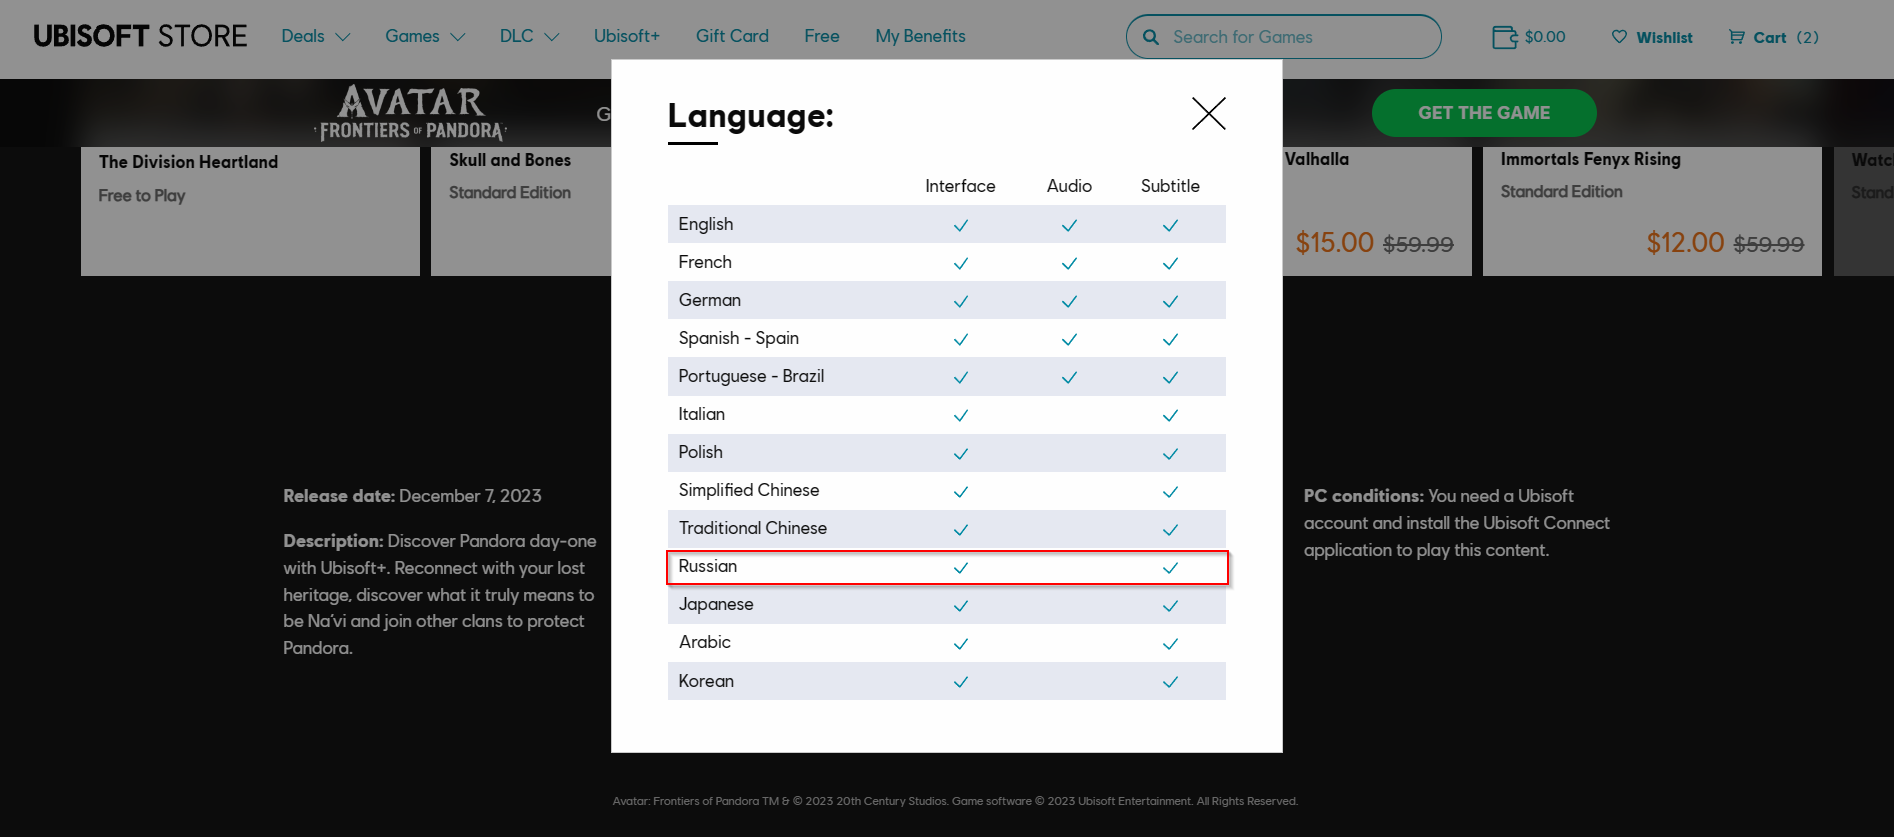Select the Japanese language row label

point(716,604)
